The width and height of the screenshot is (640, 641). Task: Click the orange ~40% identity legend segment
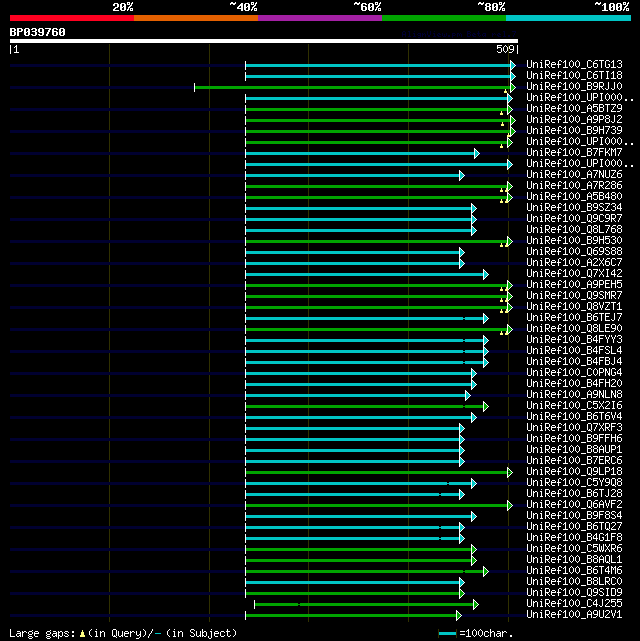pyautogui.click(x=196, y=18)
